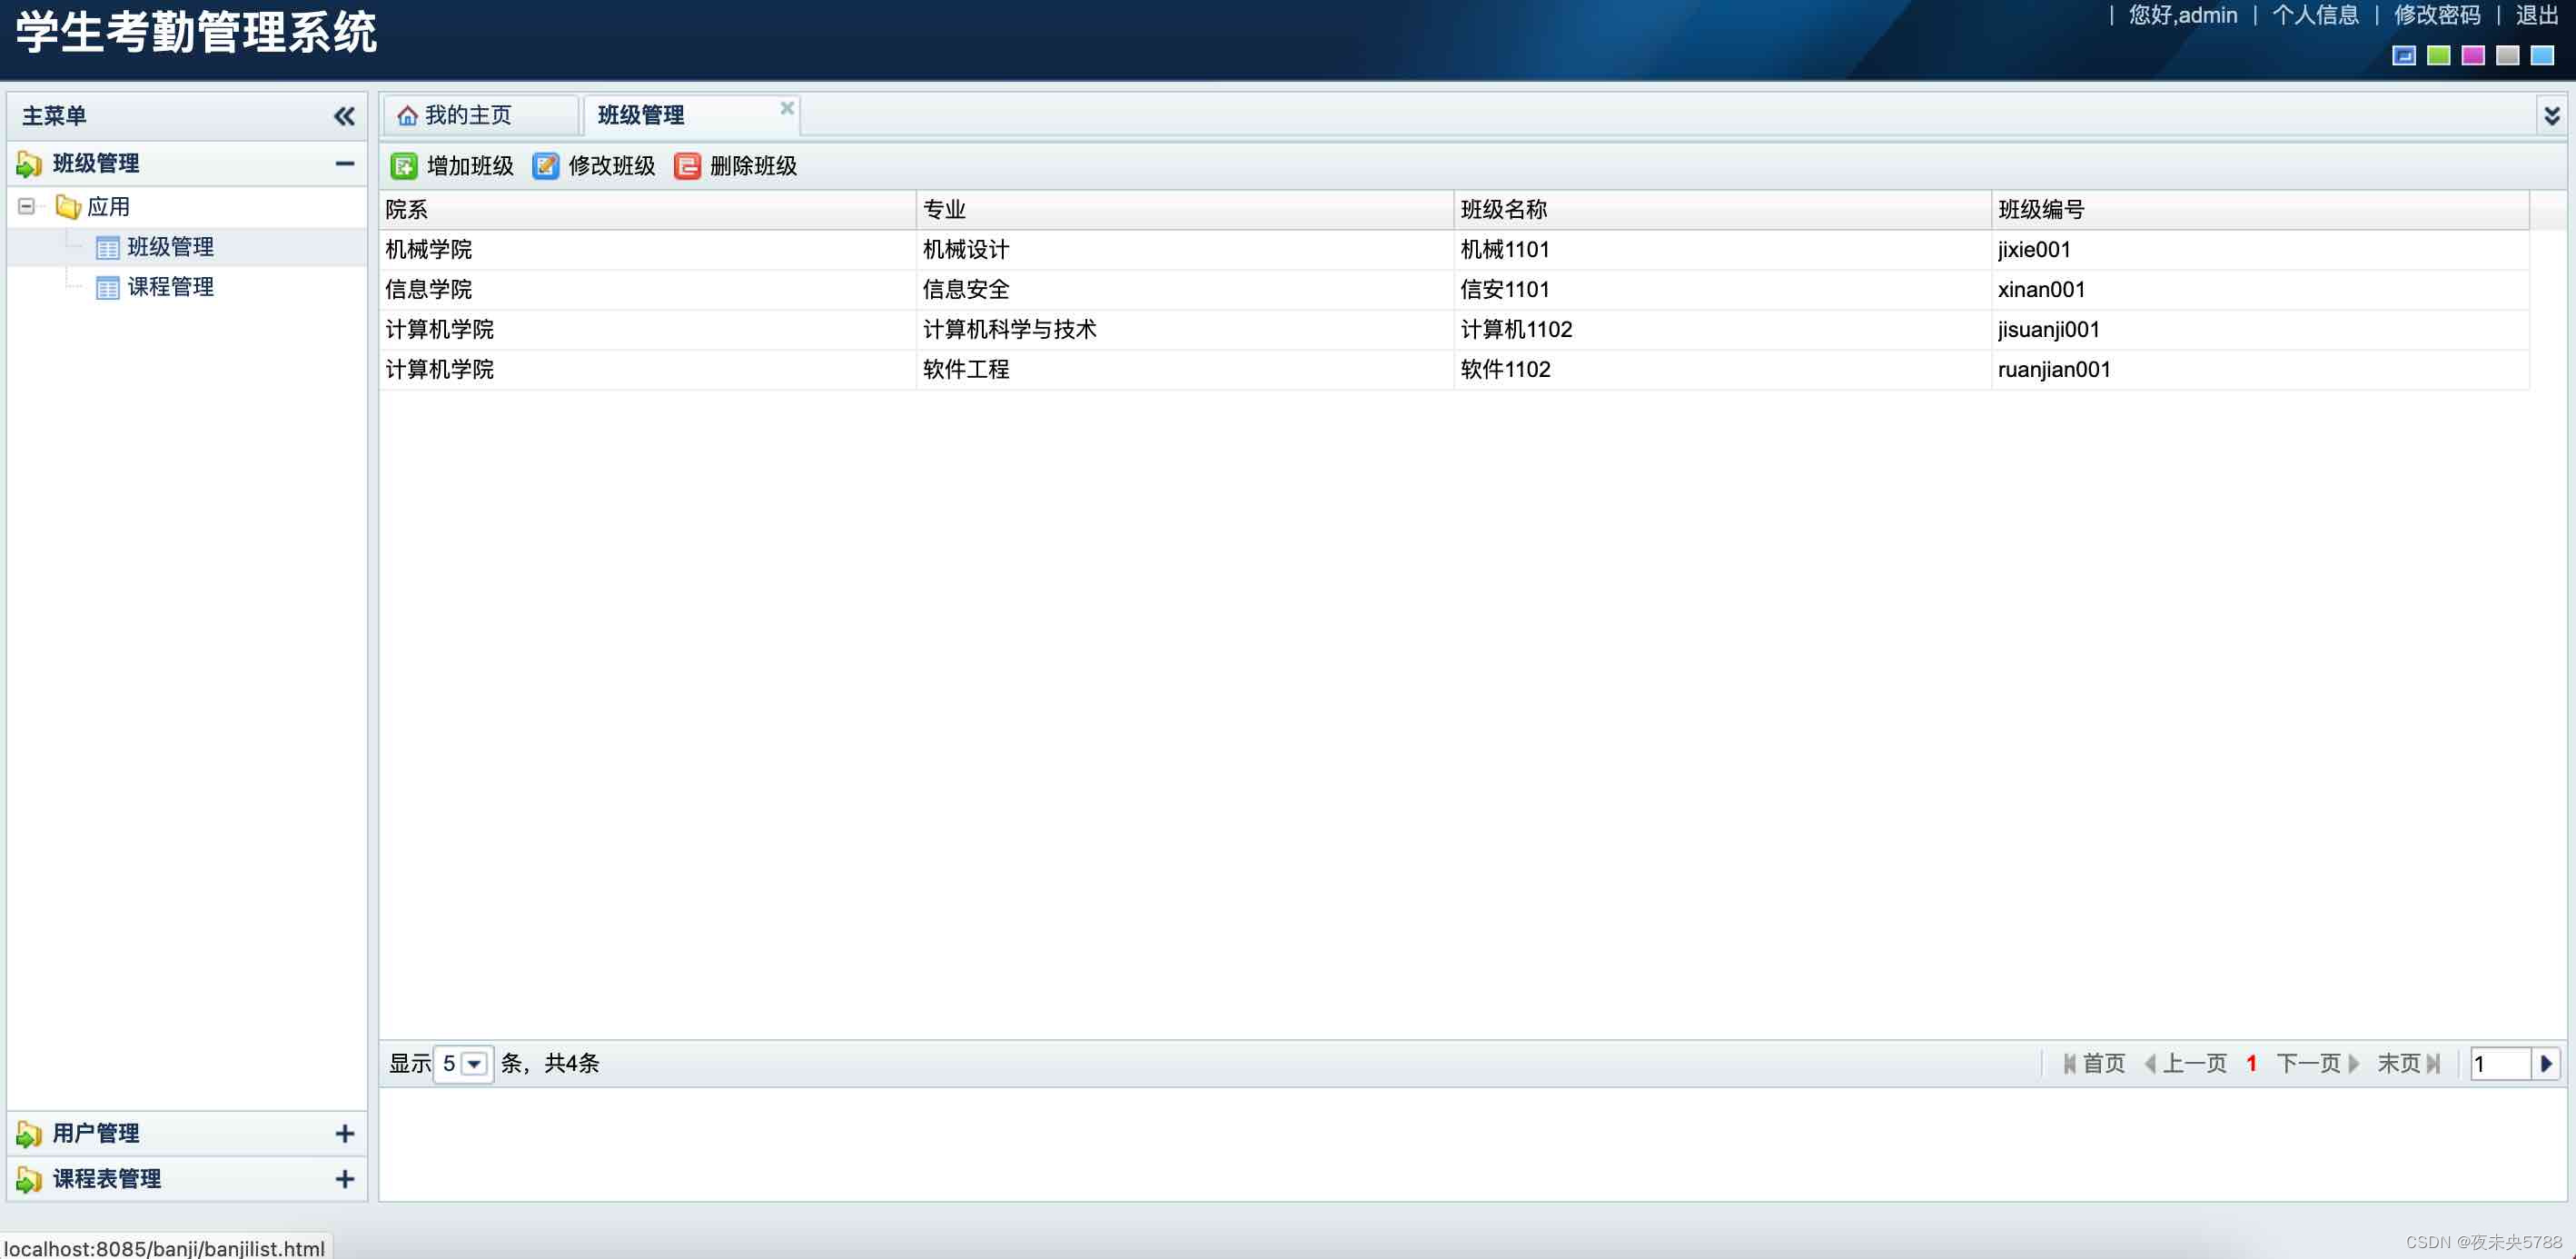Screen dimensions: 2576x1259
Task: Open the rows-per-page dropdown showing 5
Action: pos(475,1064)
